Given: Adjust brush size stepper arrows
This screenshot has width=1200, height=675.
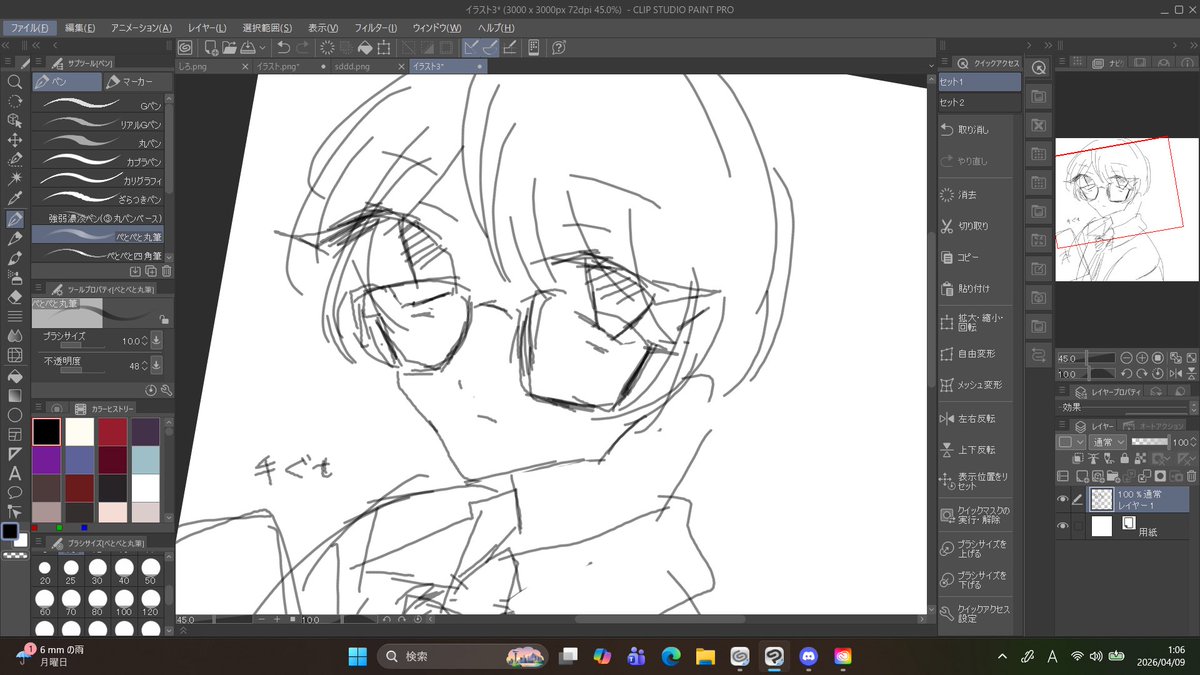Looking at the screenshot, I should [144, 341].
